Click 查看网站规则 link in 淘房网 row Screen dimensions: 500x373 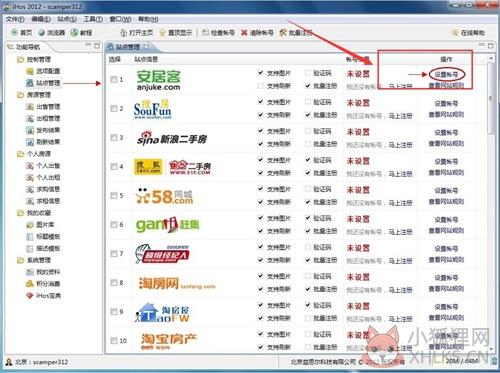point(446,289)
